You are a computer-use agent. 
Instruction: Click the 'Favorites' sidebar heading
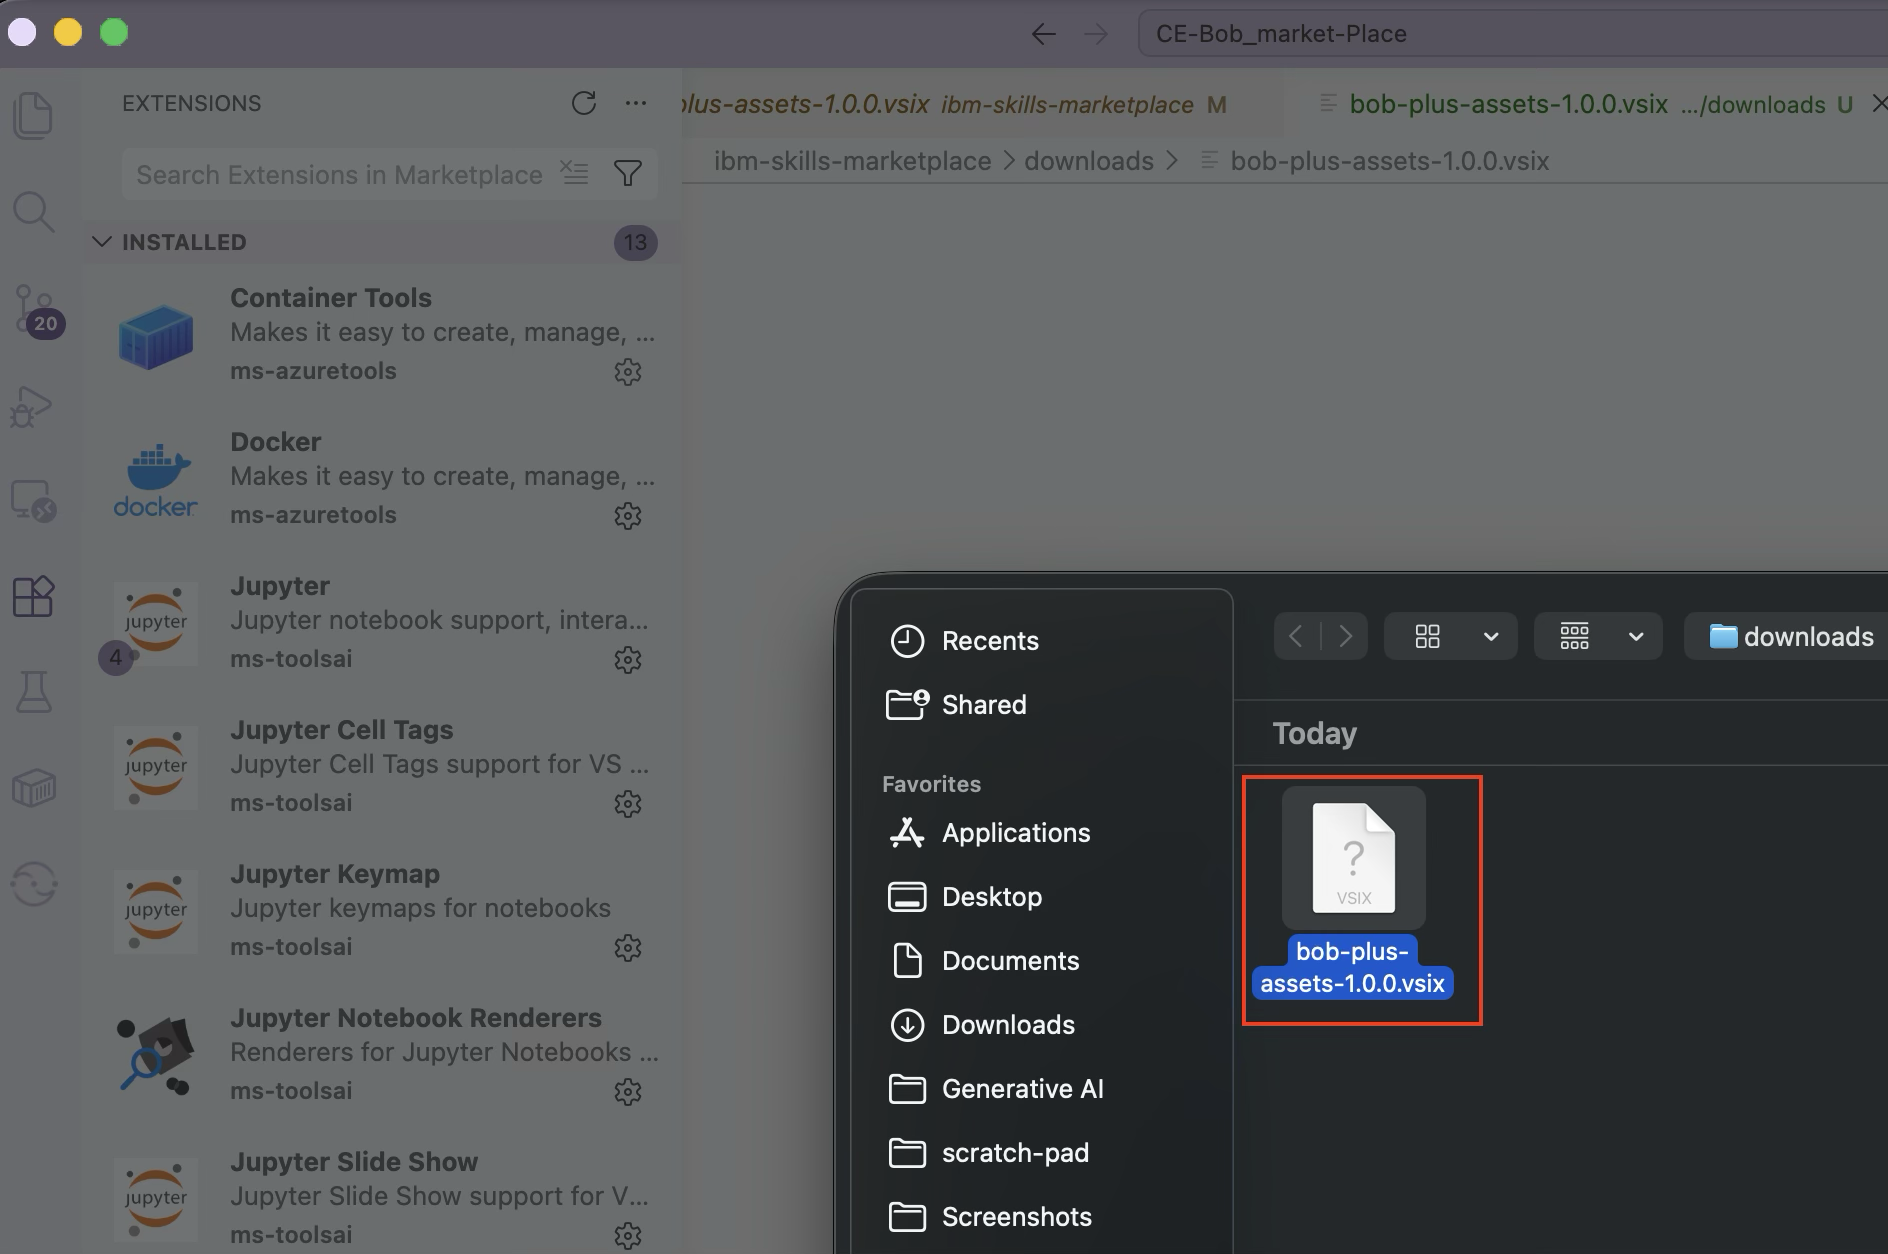pyautogui.click(x=931, y=784)
